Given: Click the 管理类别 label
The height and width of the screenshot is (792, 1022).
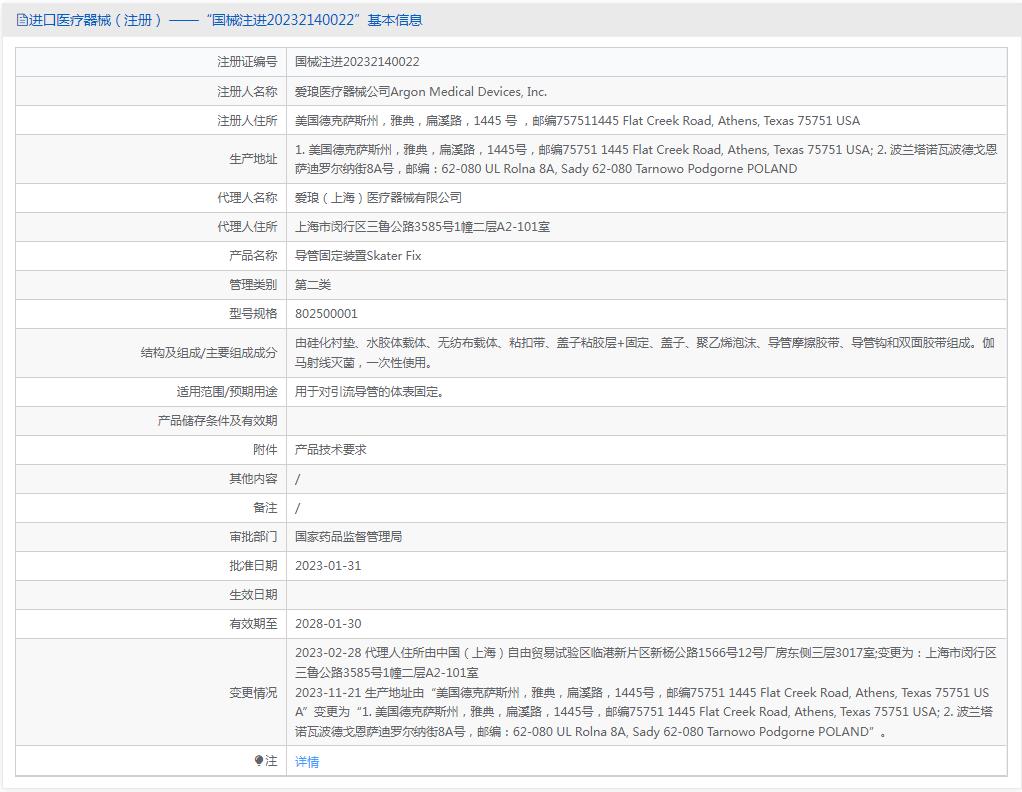Looking at the screenshot, I should [253, 285].
